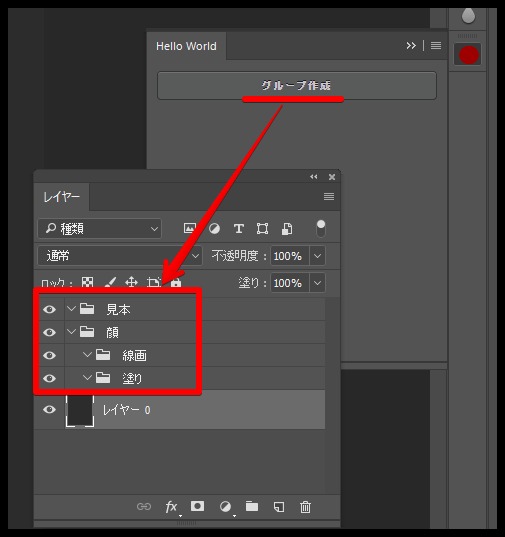The height and width of the screenshot is (537, 505).
Task: Filter layers by adjustment layers icon
Action: (x=214, y=228)
